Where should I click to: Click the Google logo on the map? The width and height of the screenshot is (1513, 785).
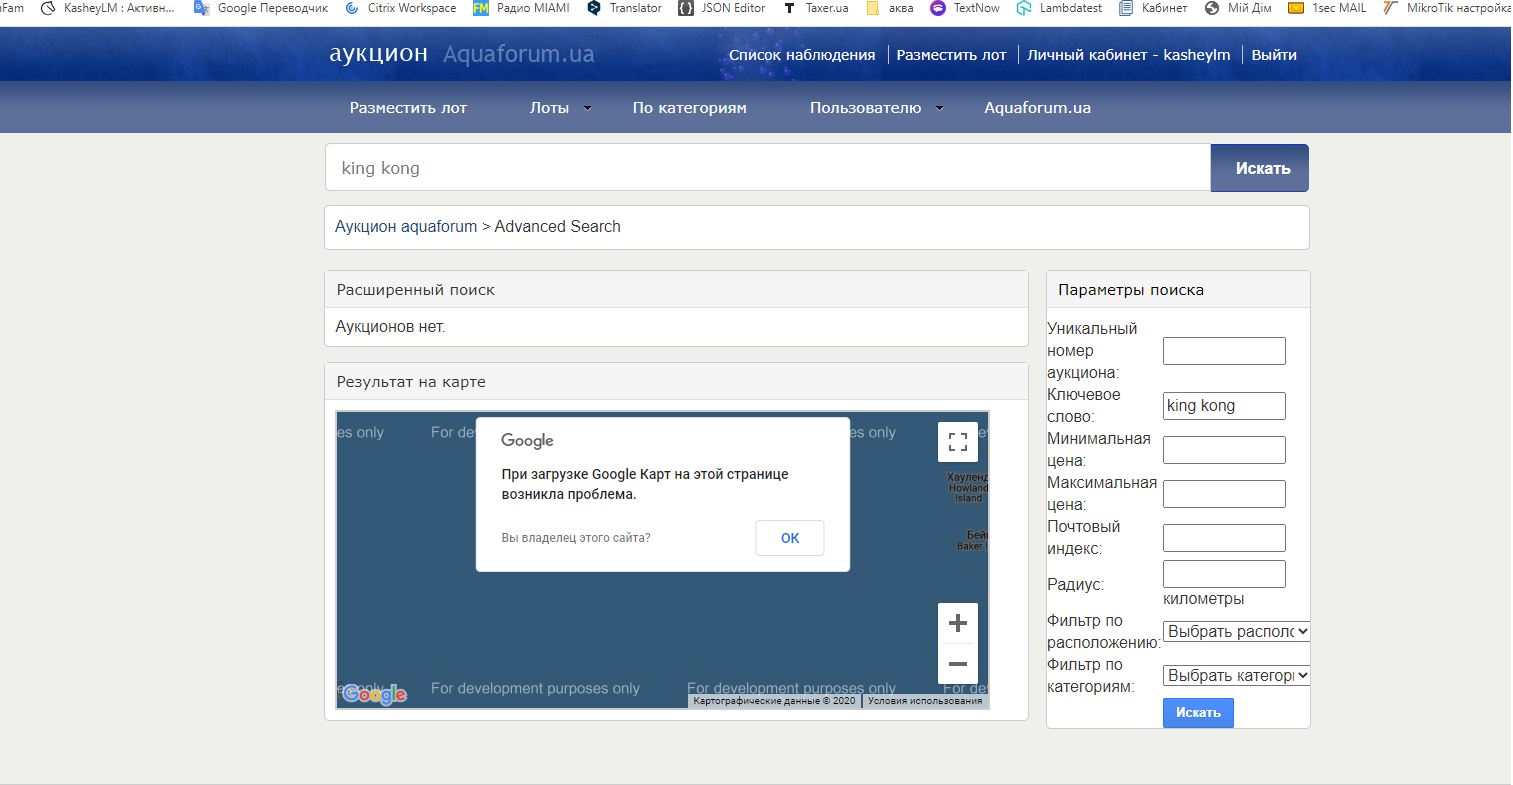tap(374, 694)
